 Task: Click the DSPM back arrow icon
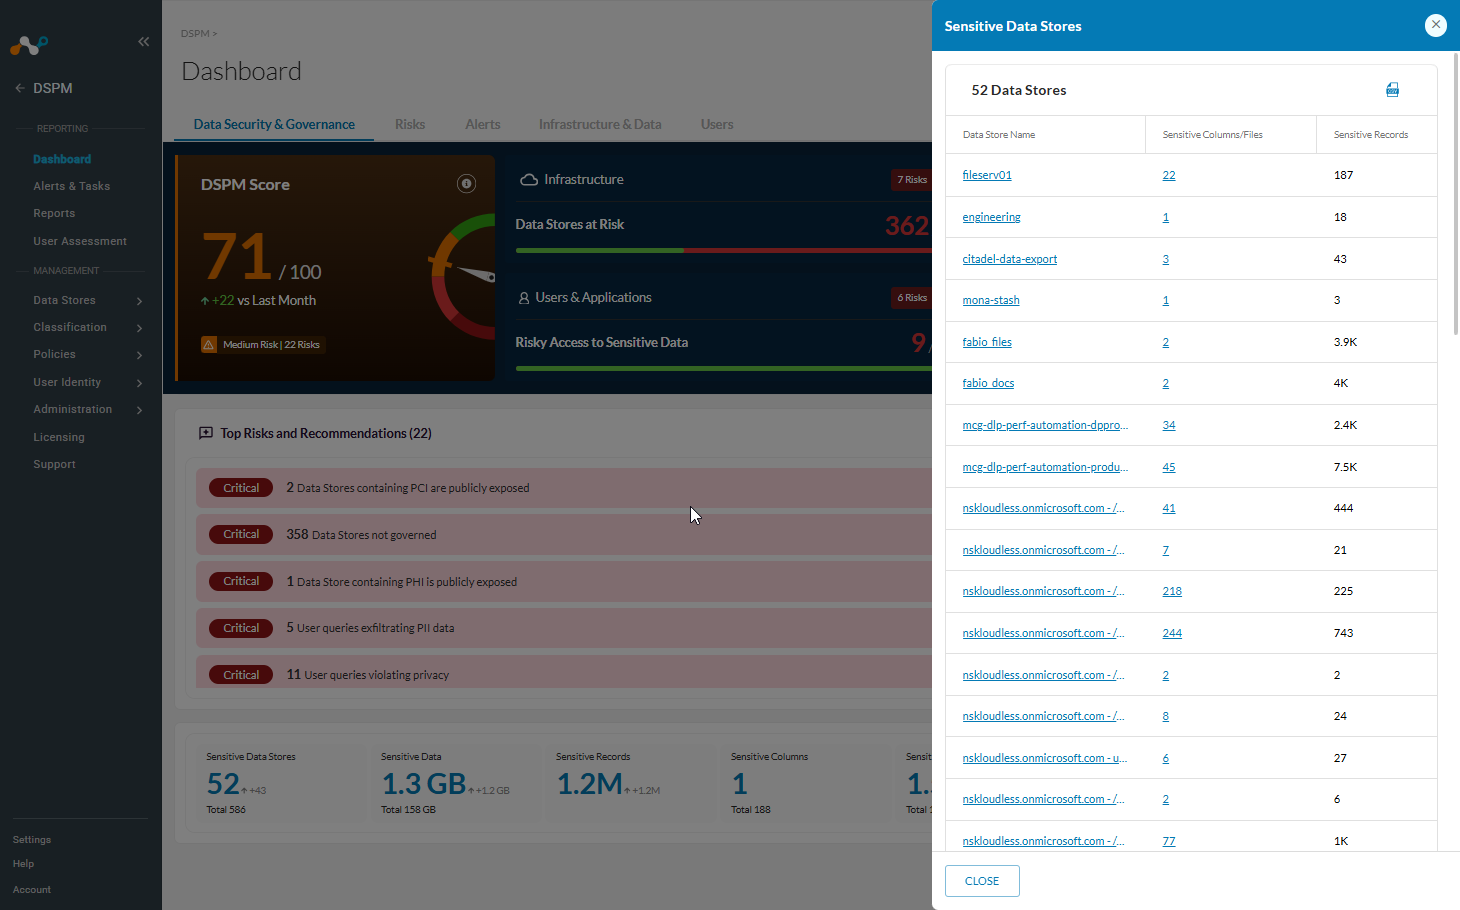[x=20, y=88]
